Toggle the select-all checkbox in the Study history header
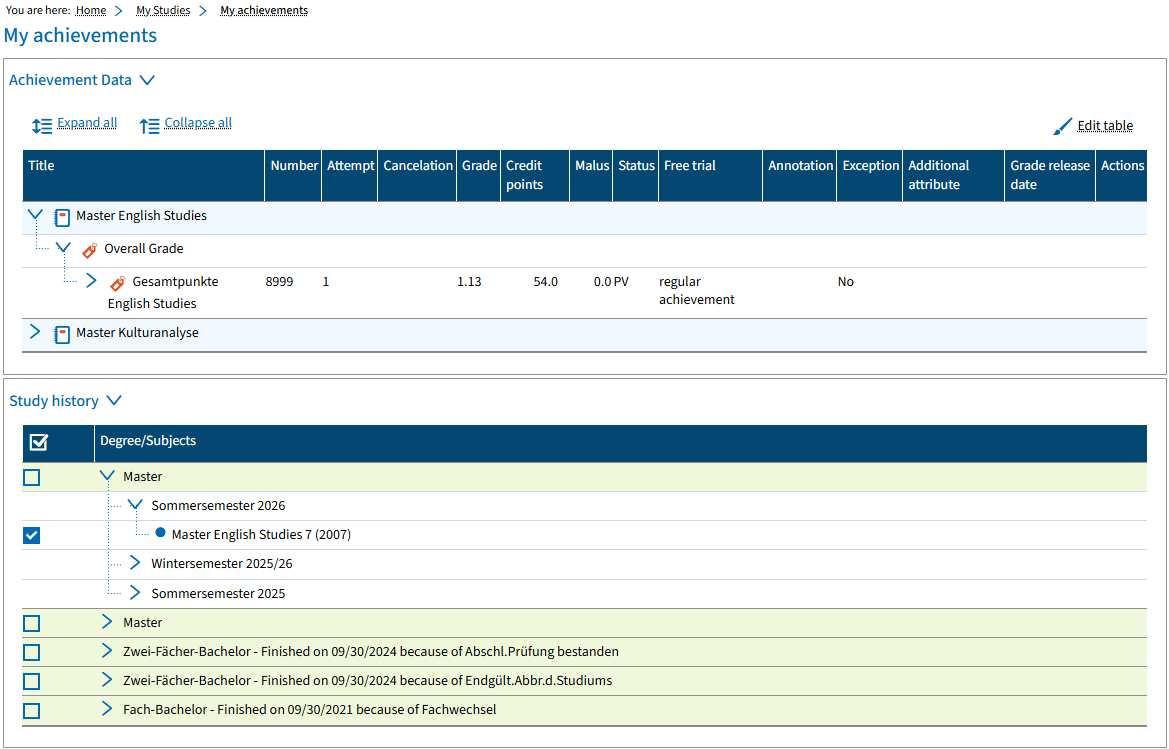The height and width of the screenshot is (749, 1169). pos(38,443)
